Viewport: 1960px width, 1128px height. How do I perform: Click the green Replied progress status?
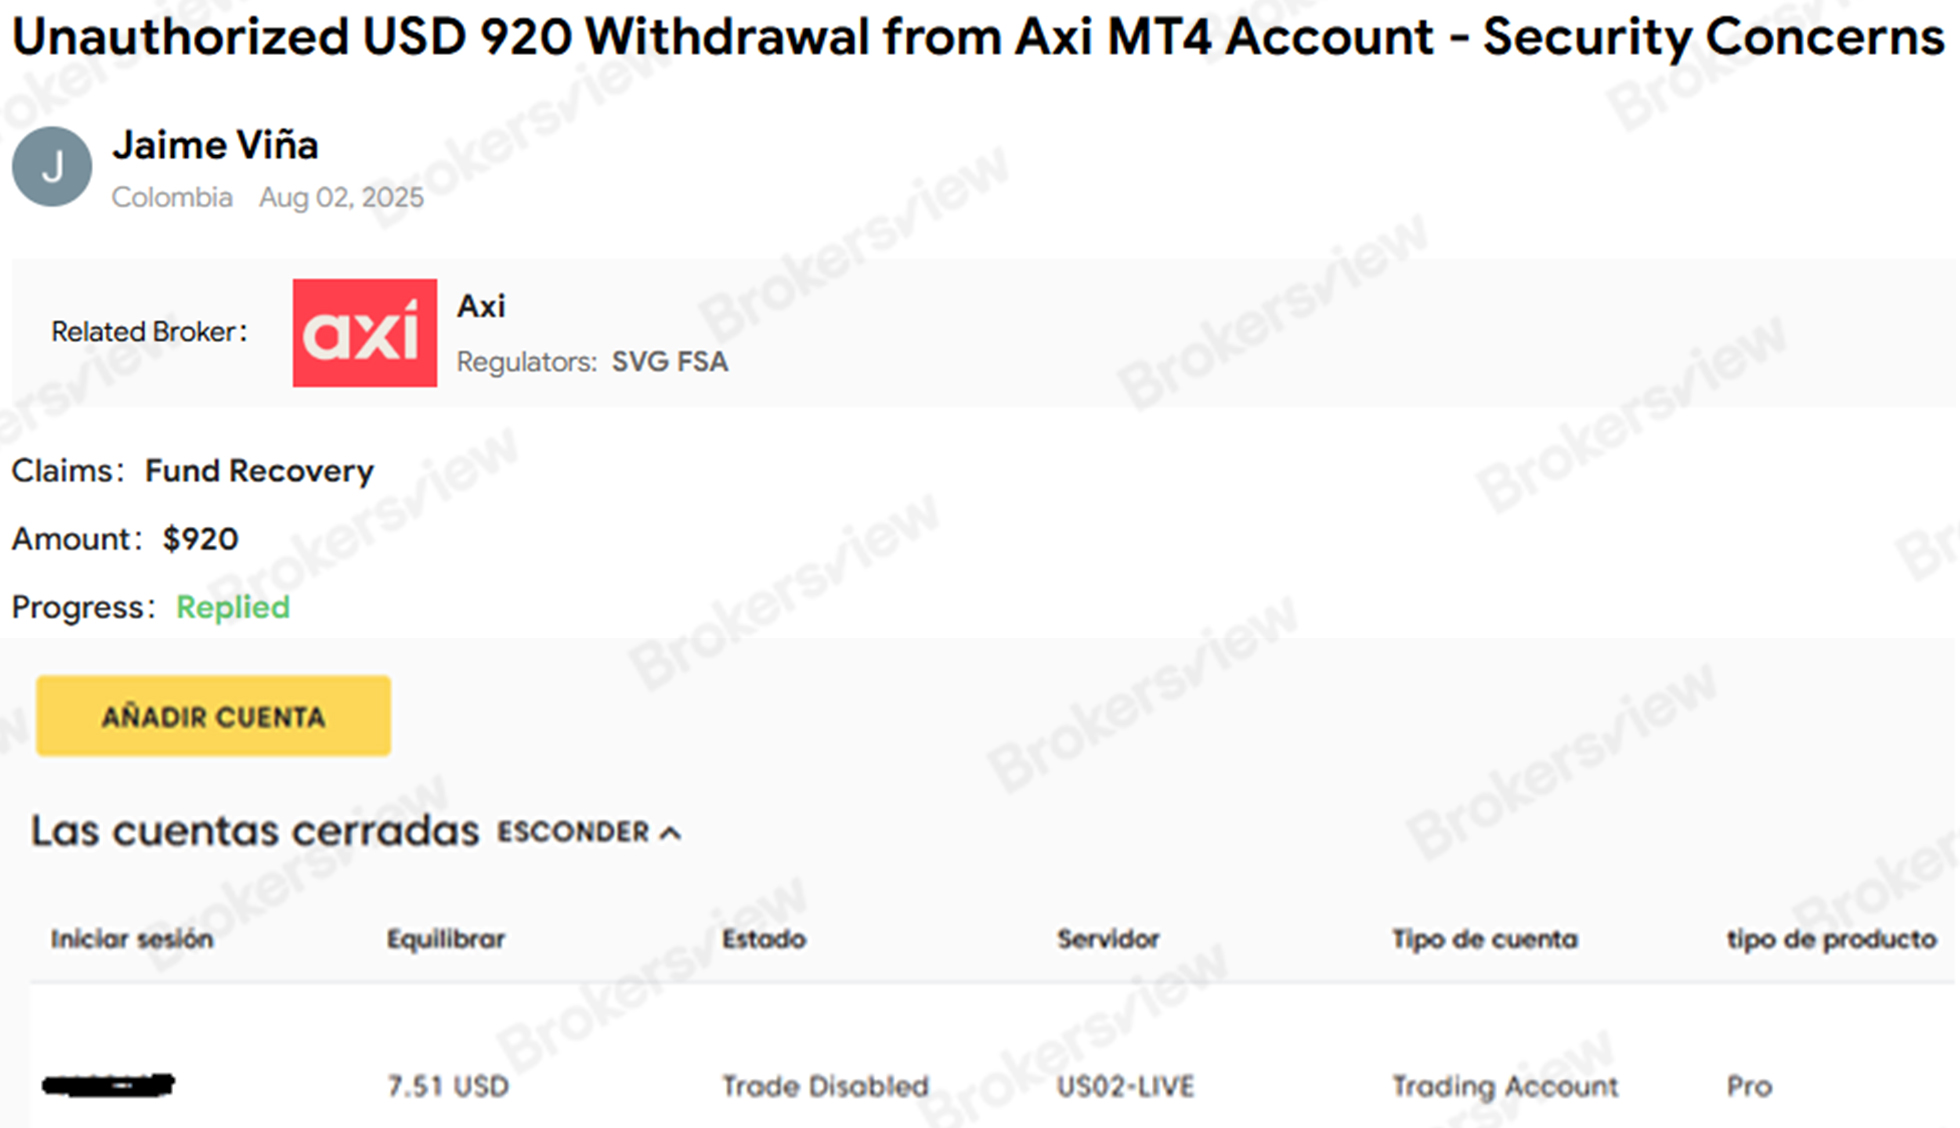233,607
